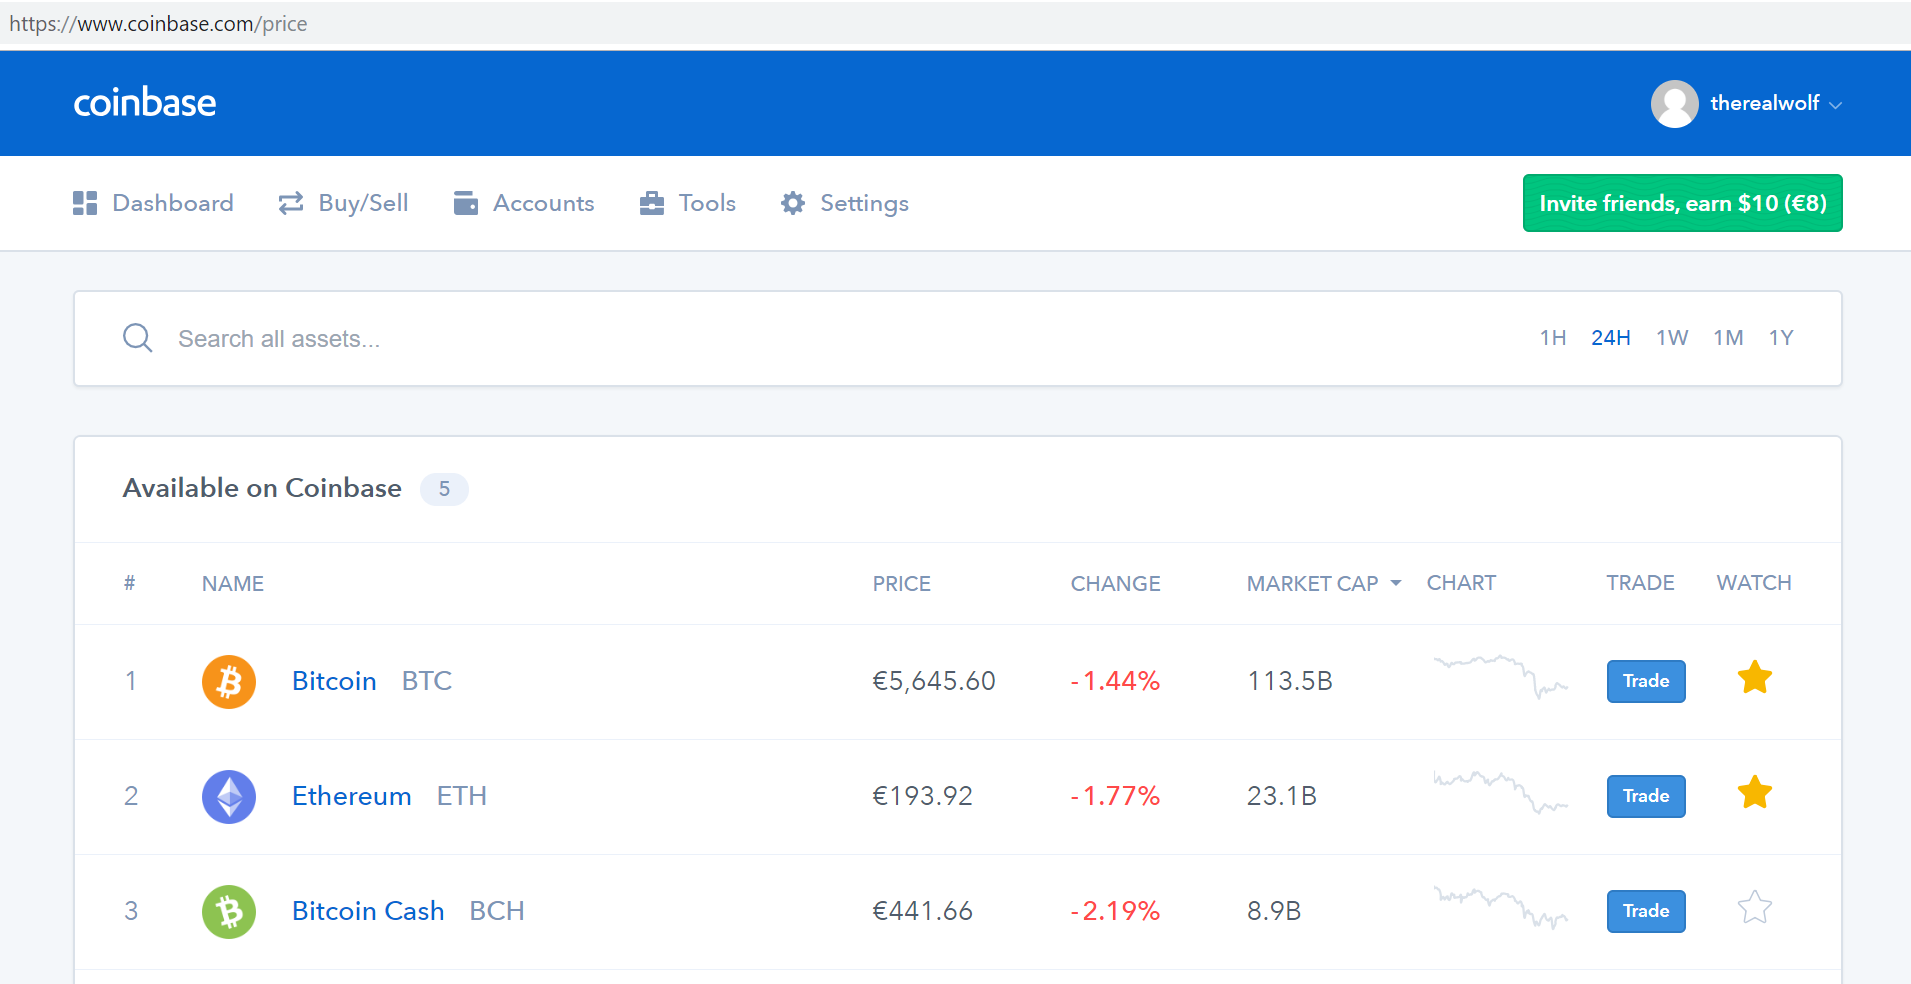
Task: Click Bitcoin Cash price €441.66
Action: 922,911
